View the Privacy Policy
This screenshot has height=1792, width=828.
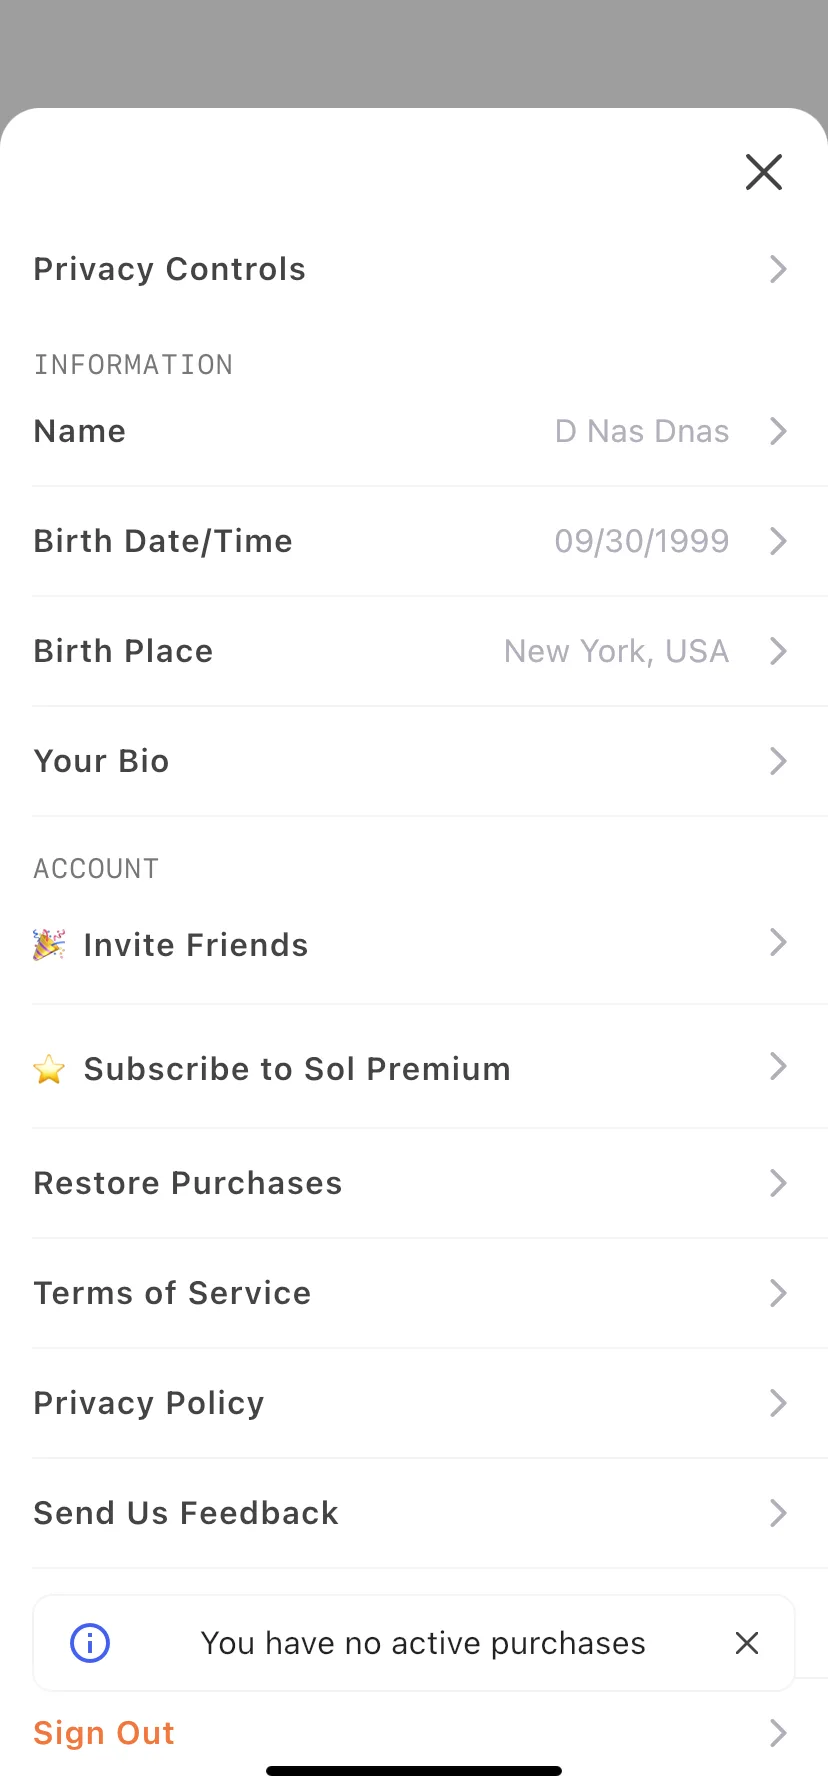tap(414, 1403)
